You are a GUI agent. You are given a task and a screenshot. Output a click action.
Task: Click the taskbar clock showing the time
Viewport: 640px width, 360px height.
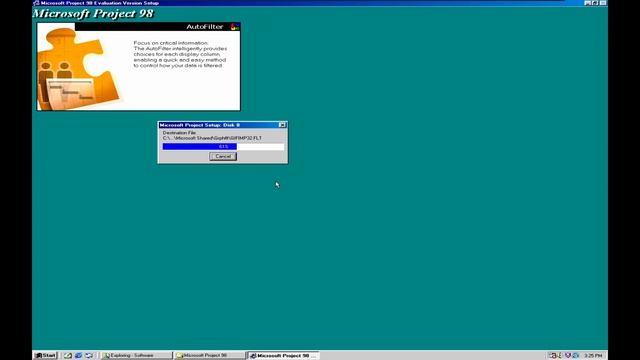[x=593, y=356]
